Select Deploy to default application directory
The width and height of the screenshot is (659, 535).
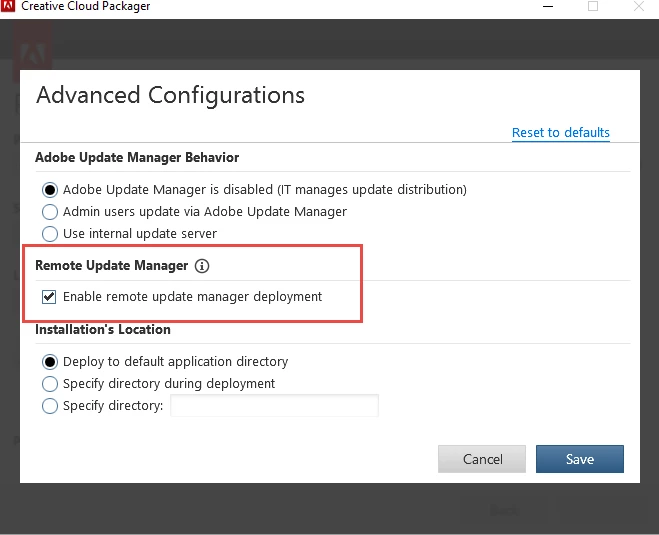pos(50,362)
